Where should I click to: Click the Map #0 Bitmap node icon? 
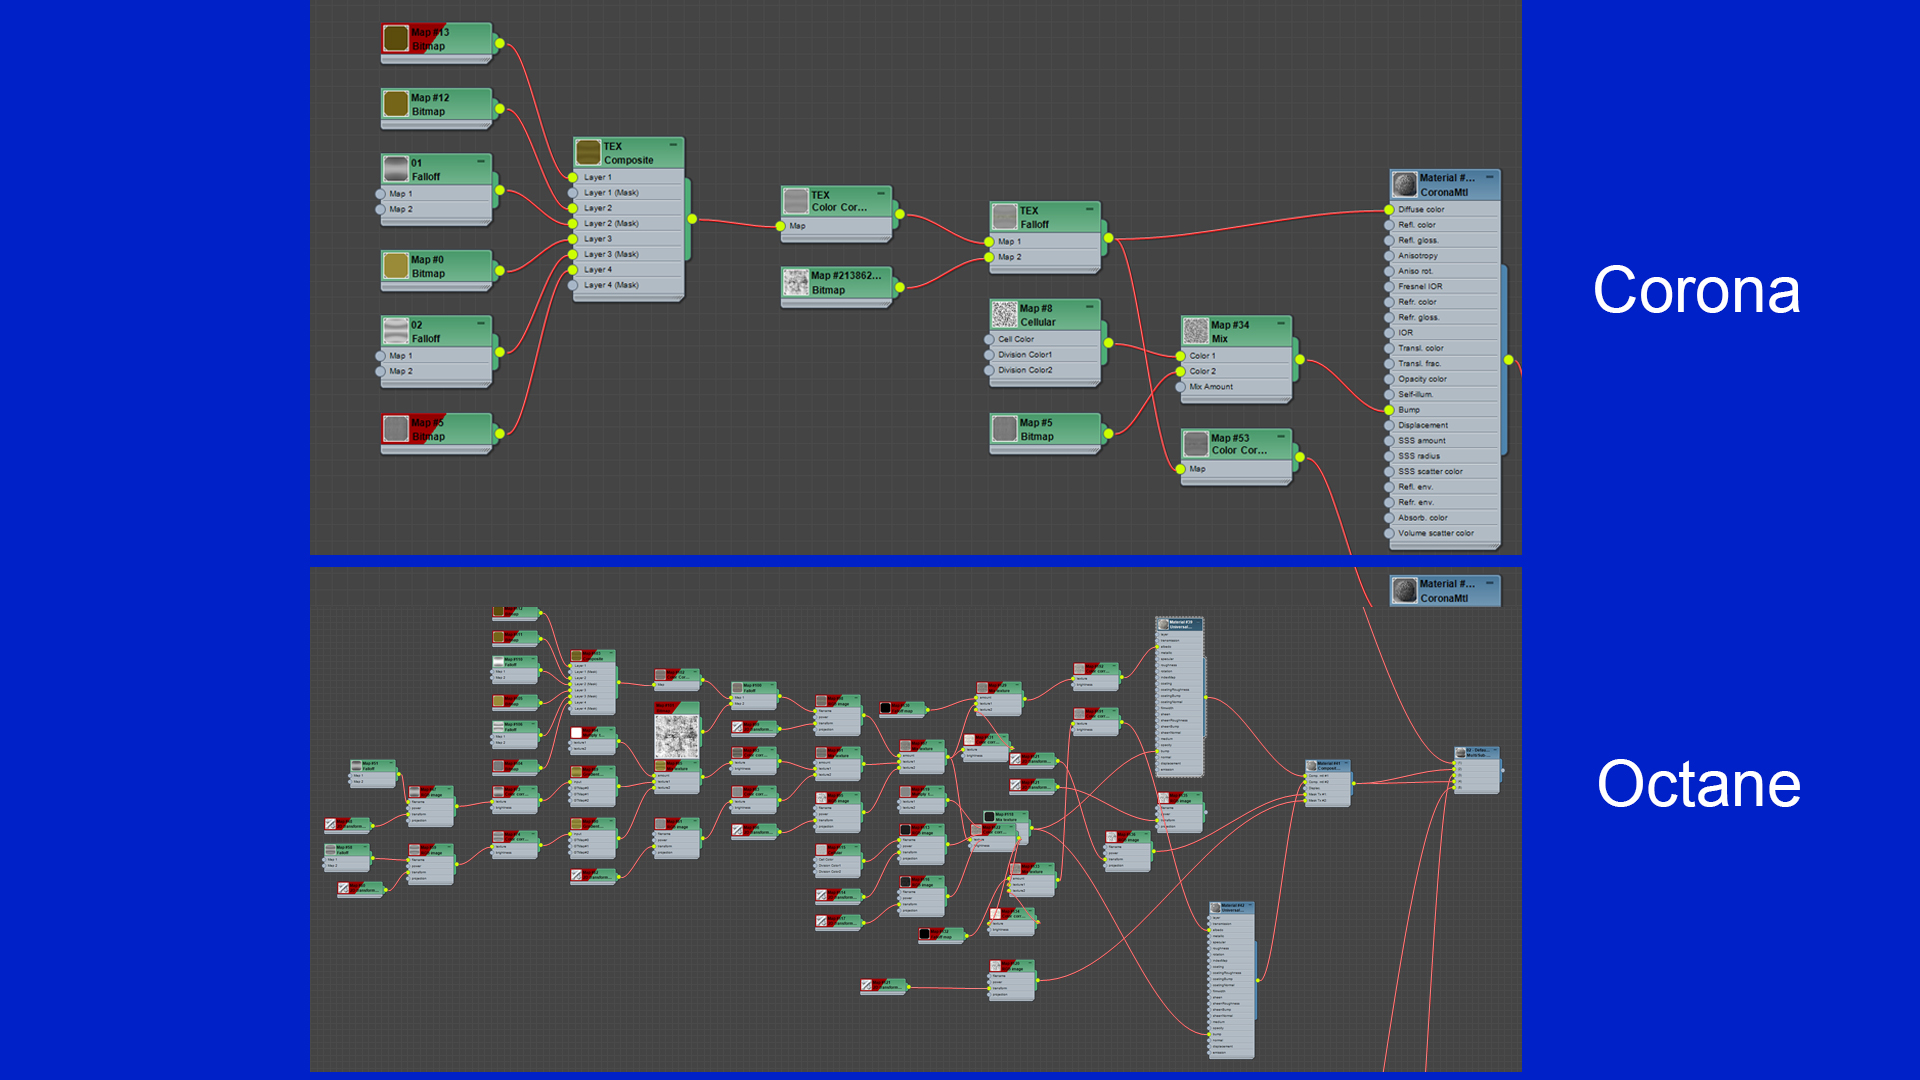tap(396, 266)
